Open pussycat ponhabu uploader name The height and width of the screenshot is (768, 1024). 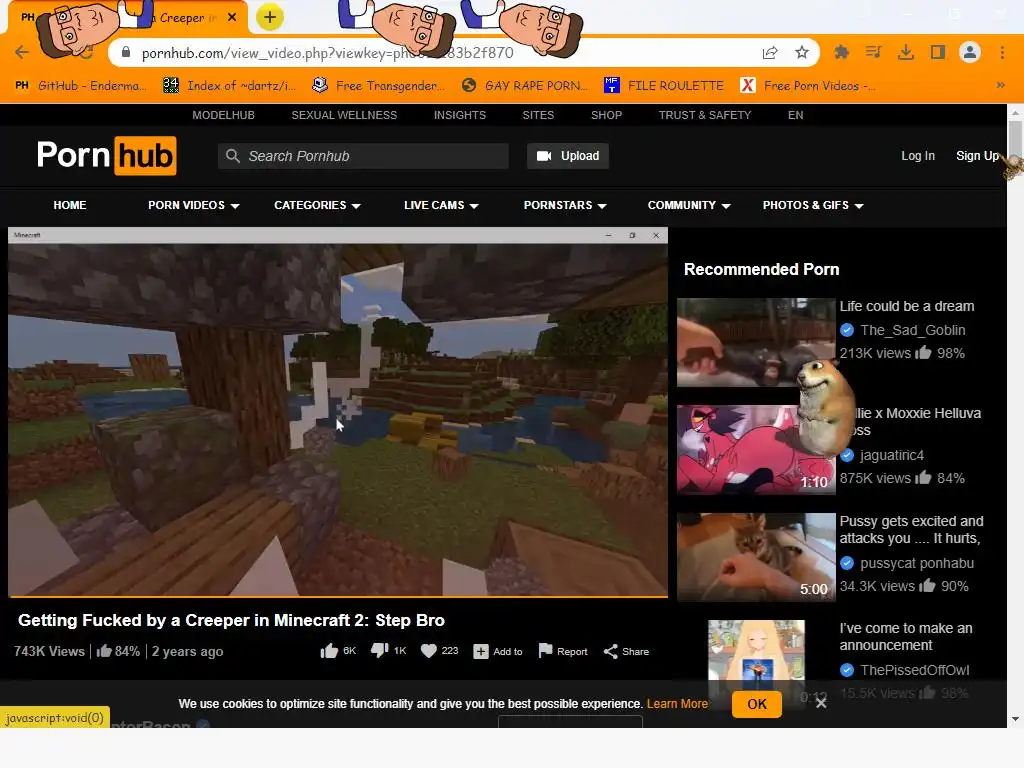[917, 563]
